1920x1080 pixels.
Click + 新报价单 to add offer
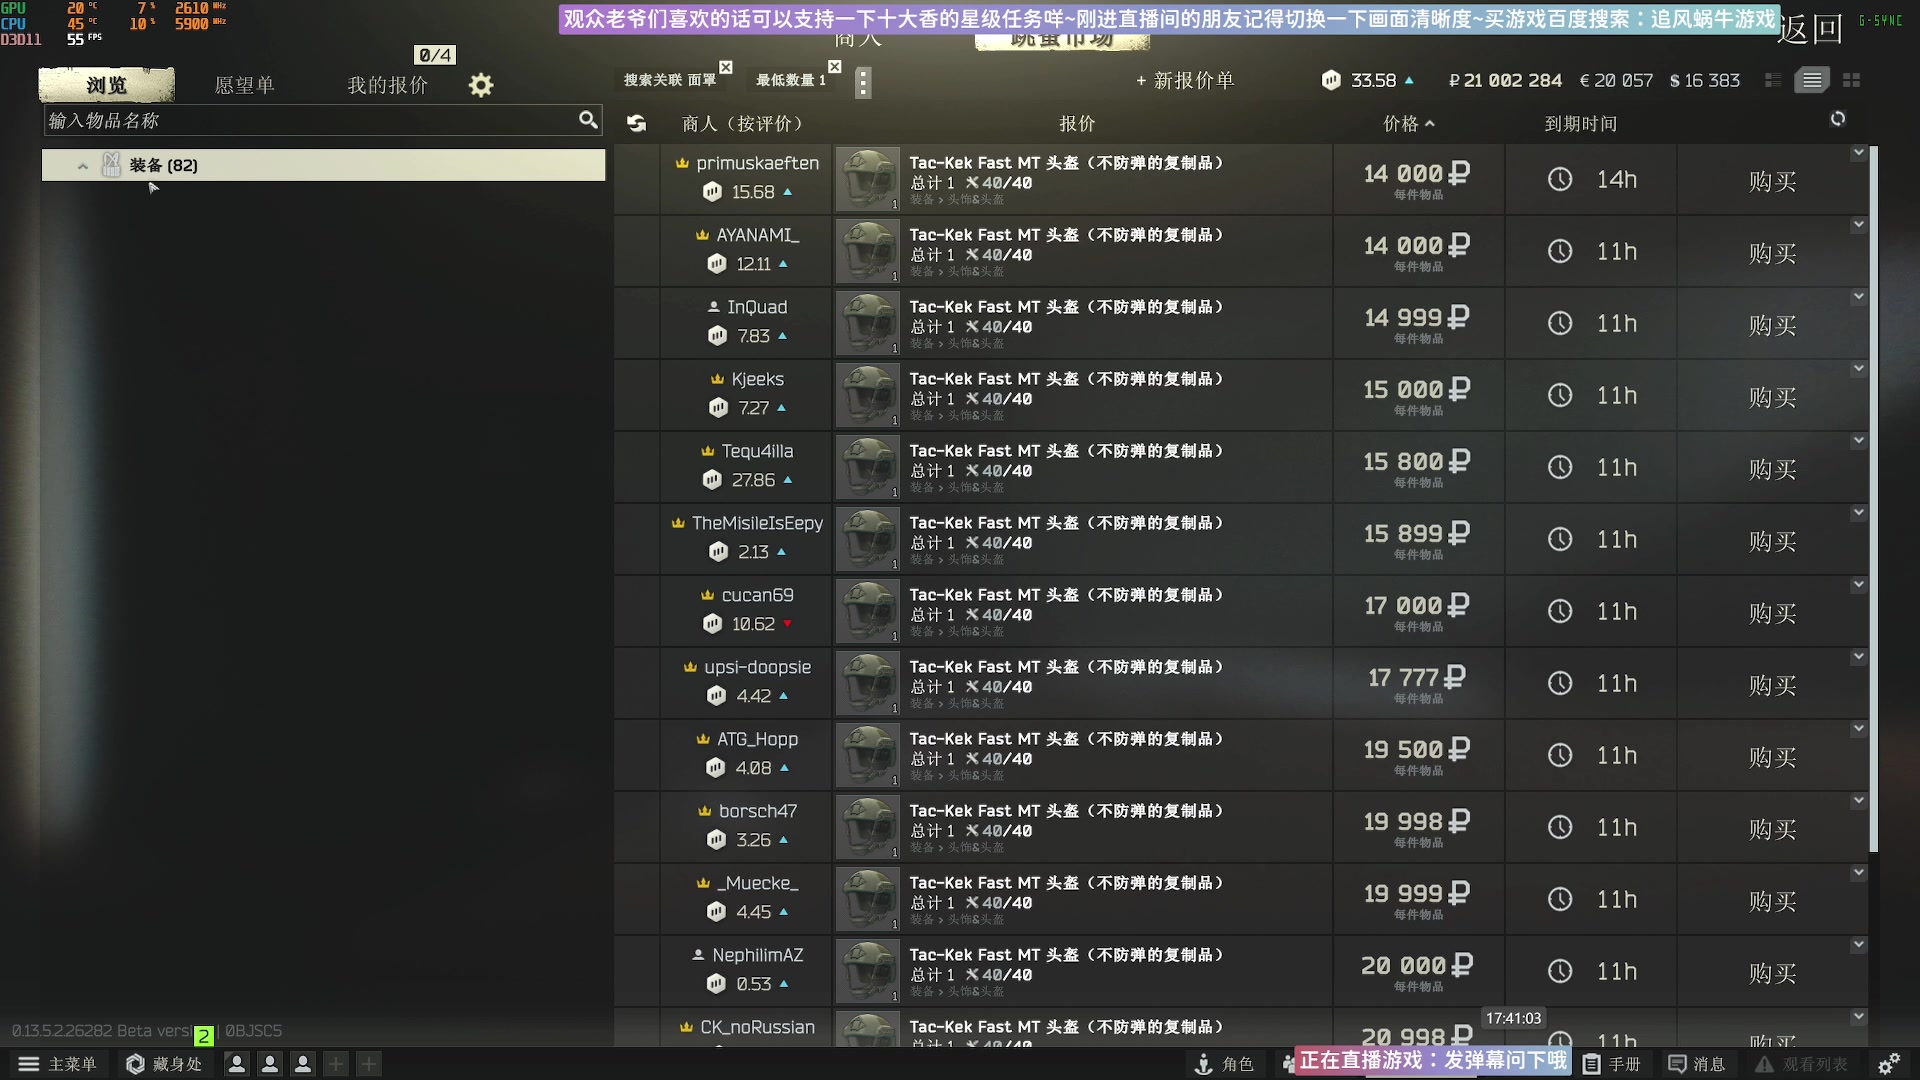click(1185, 80)
